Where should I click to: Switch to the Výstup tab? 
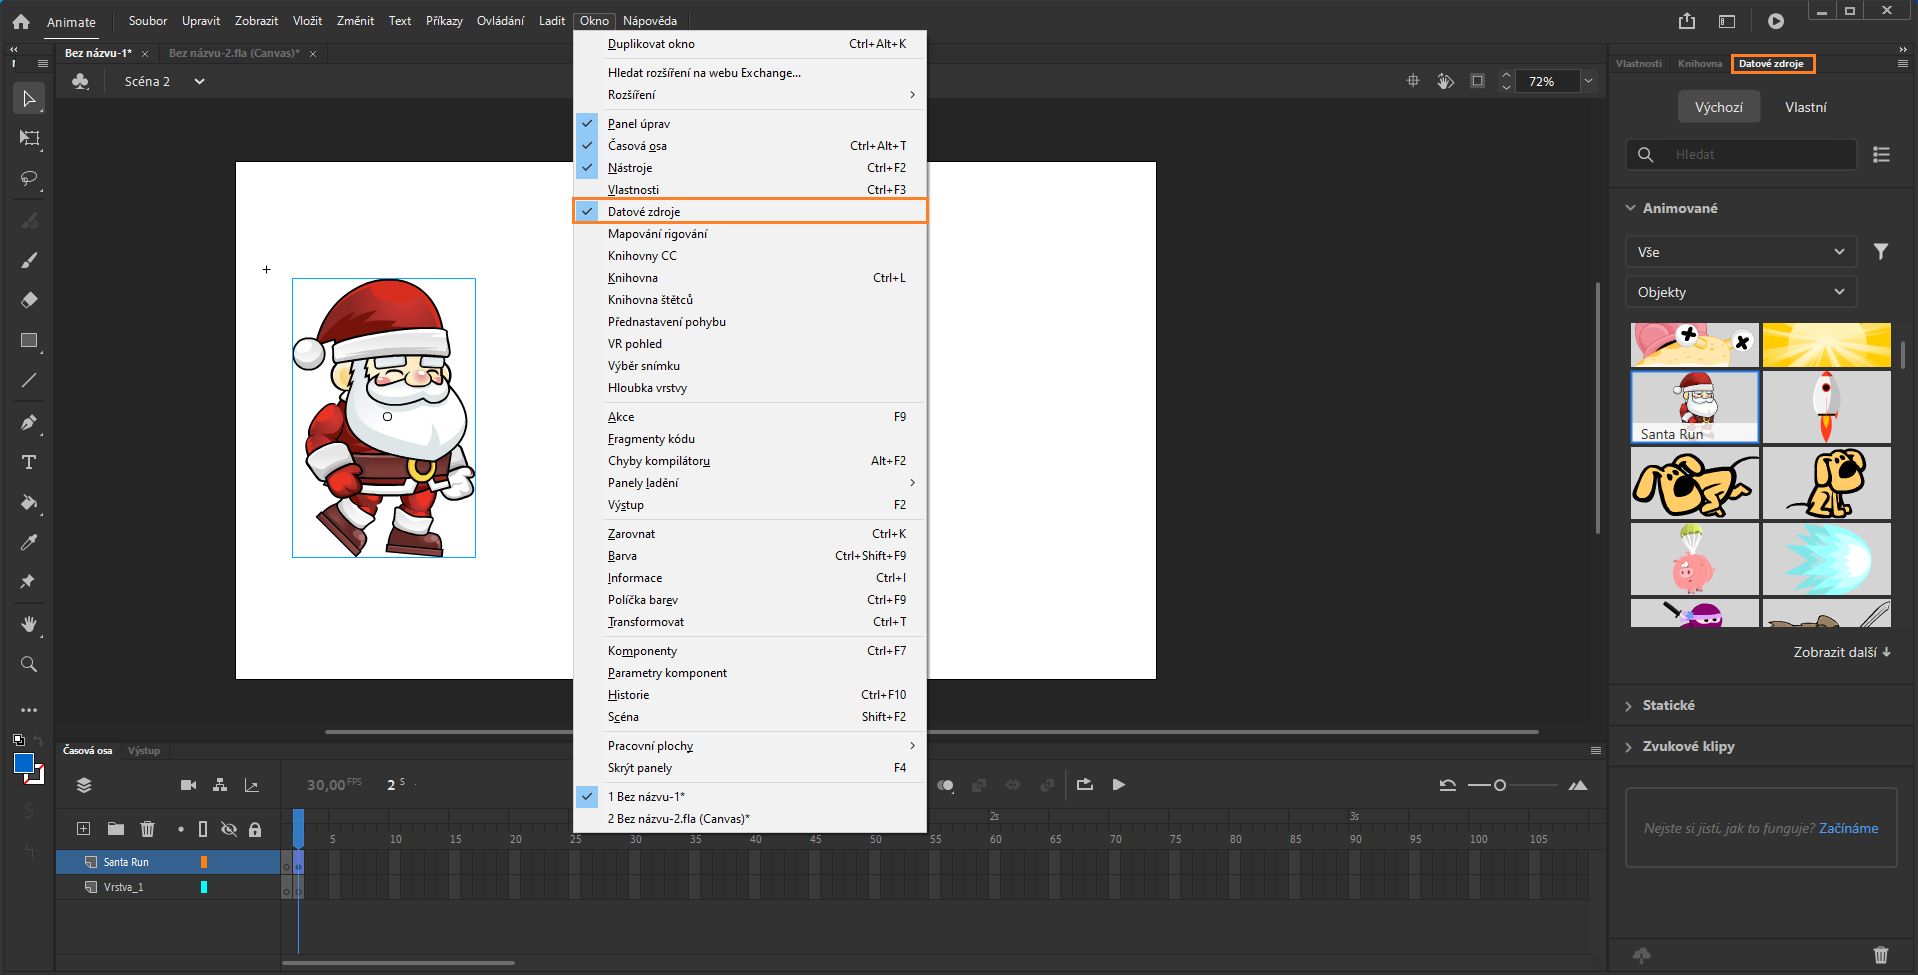pyautogui.click(x=144, y=750)
